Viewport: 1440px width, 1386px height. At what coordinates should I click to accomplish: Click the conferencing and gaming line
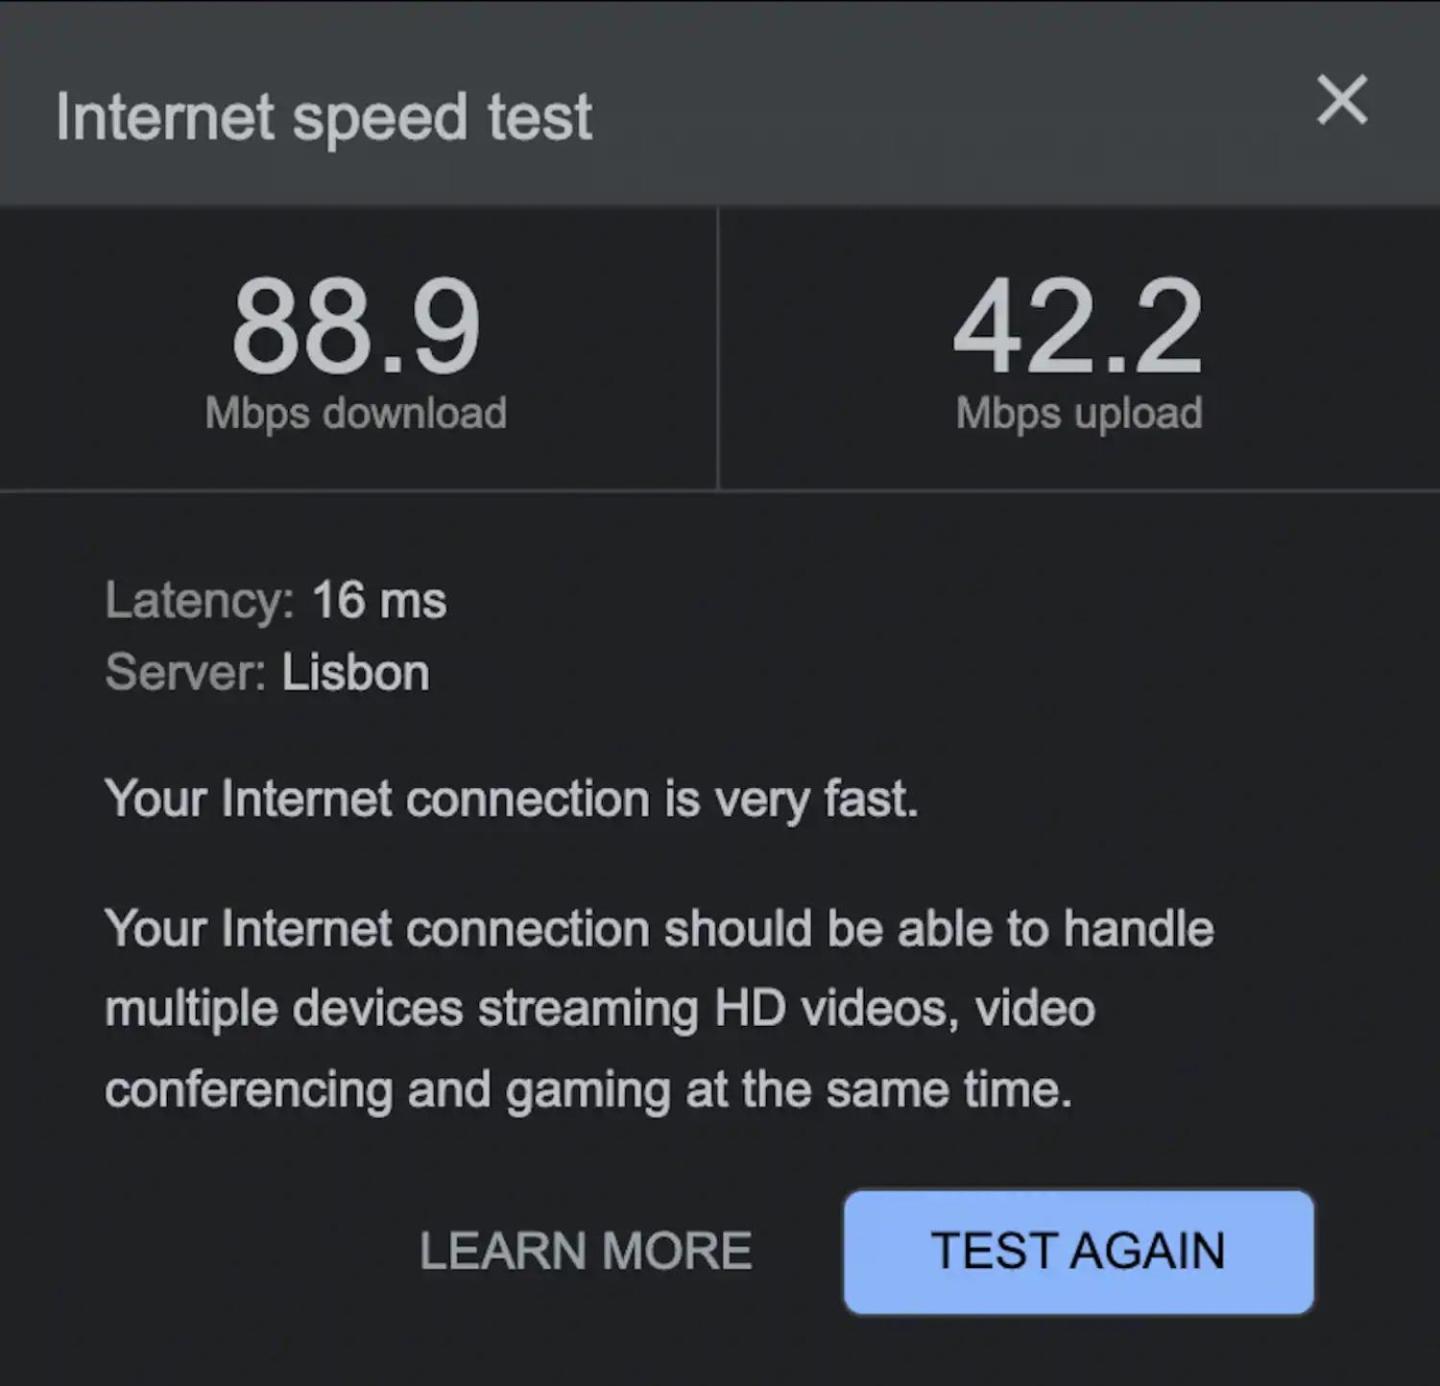pyautogui.click(x=588, y=1090)
